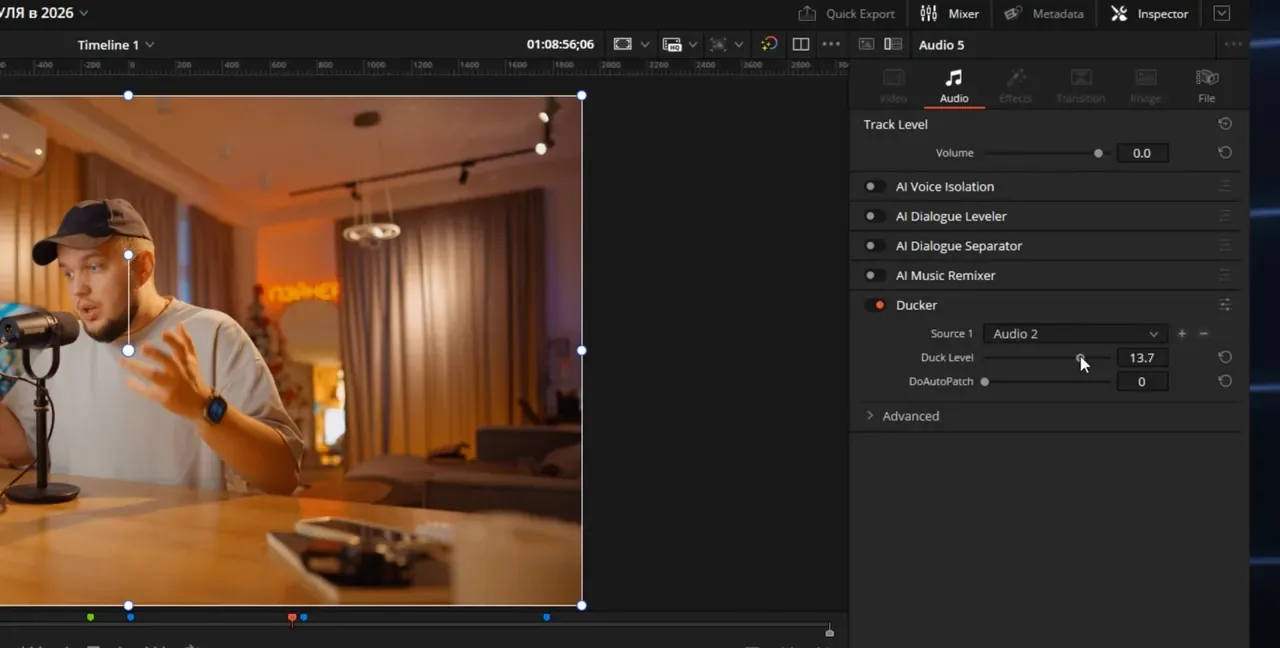Viewport: 1280px width, 648px height.
Task: Open the safe area dropdown arrow
Action: [x=645, y=45]
